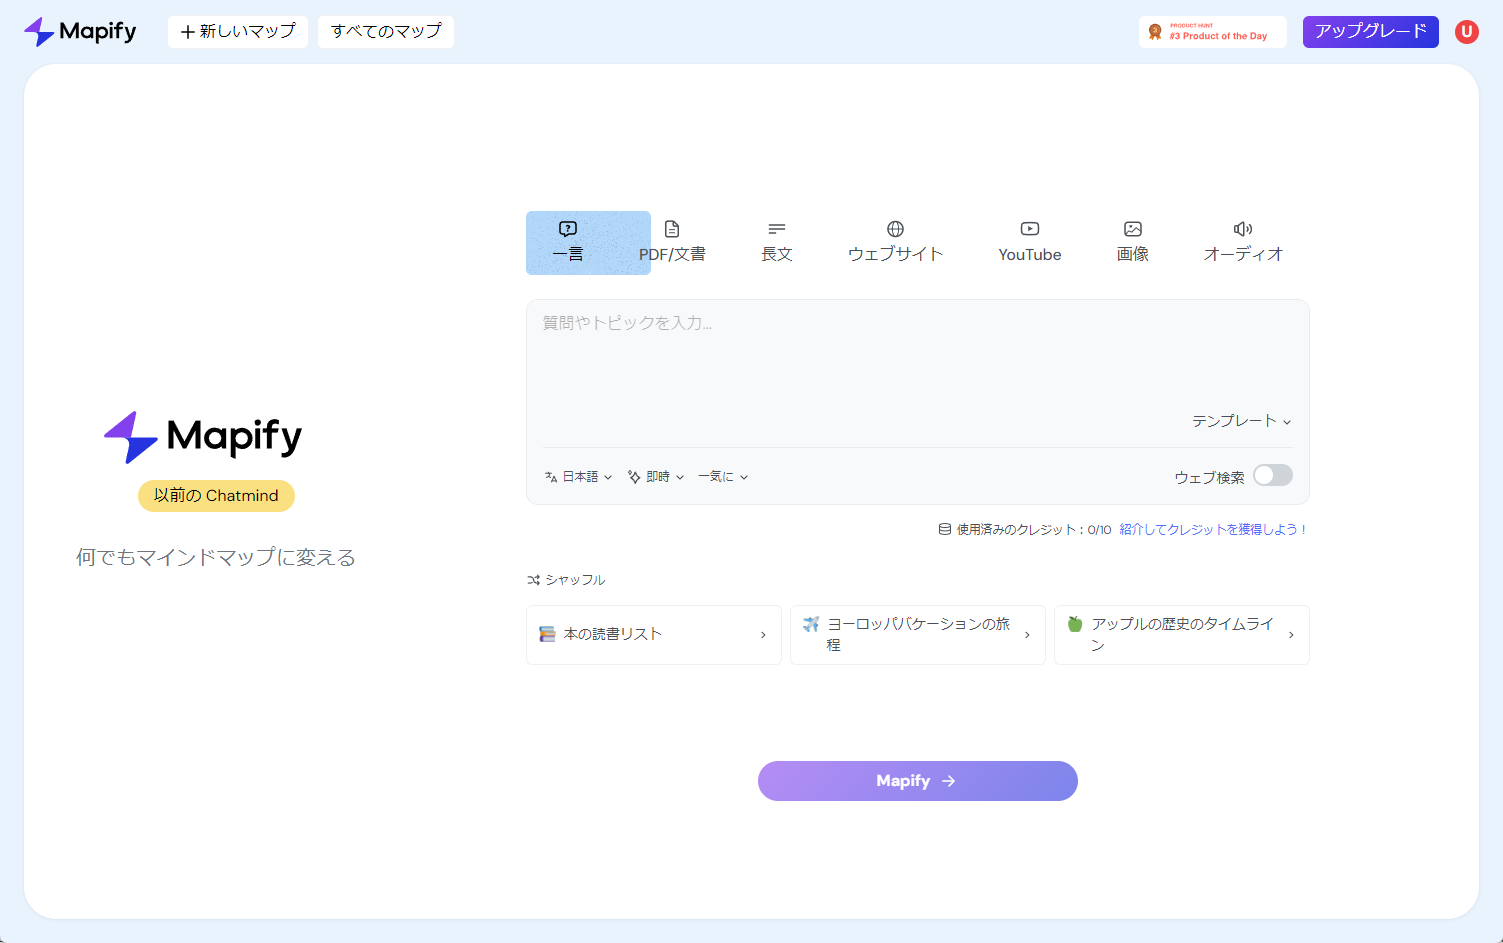Click 紹介してクレジットを獲得しよう link
This screenshot has height=943, width=1503.
pyautogui.click(x=1213, y=529)
